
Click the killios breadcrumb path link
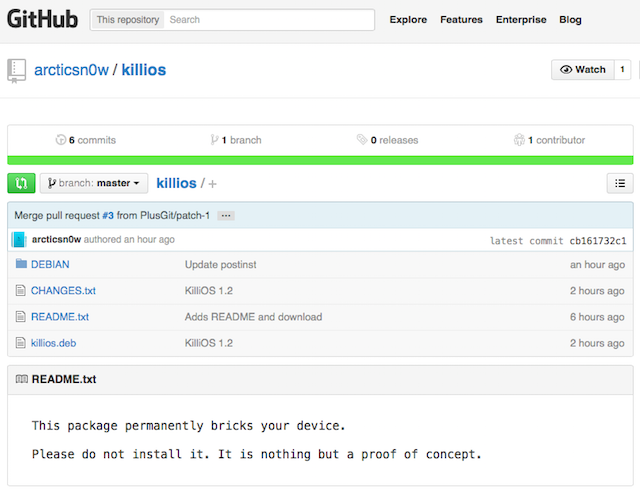[x=176, y=183]
